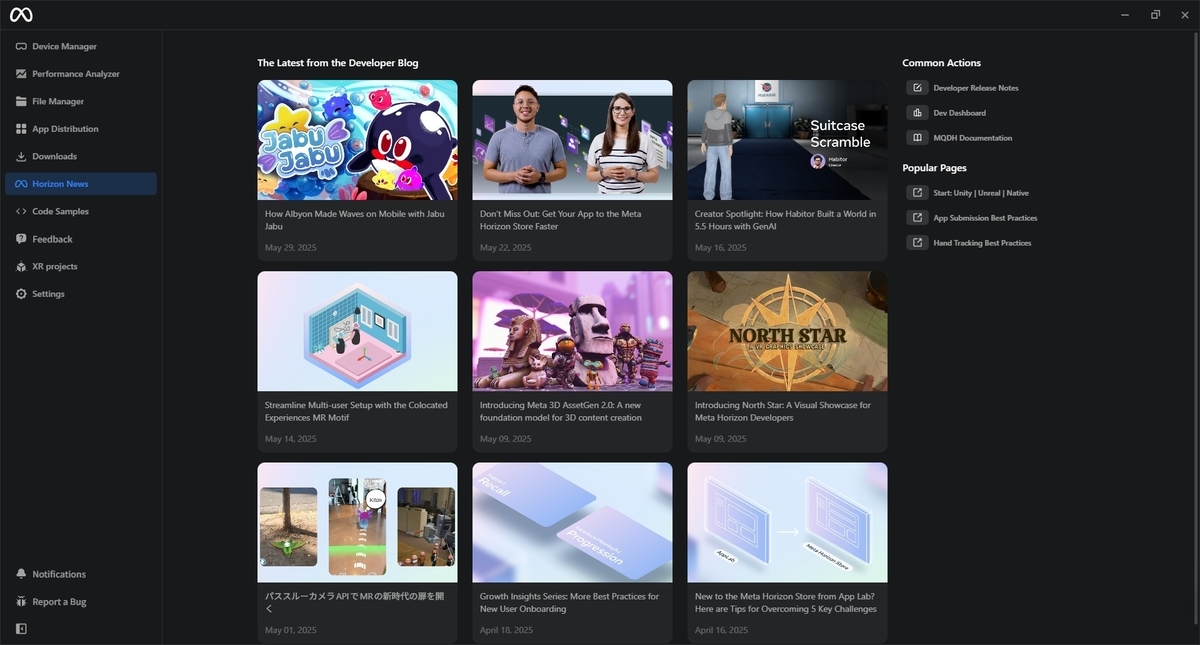Open the Suitcase Scramble article image
1200x645 pixels.
pyautogui.click(x=787, y=140)
